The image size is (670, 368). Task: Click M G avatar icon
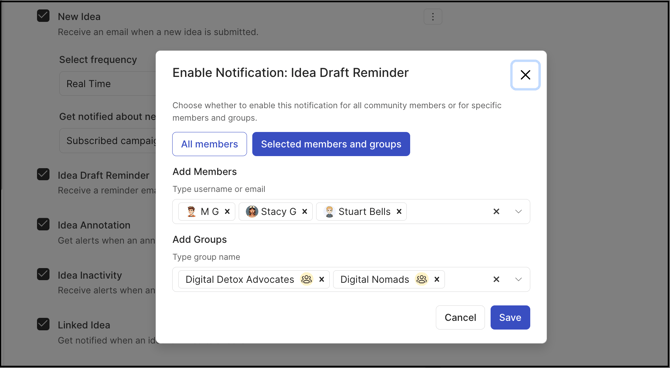tap(191, 212)
